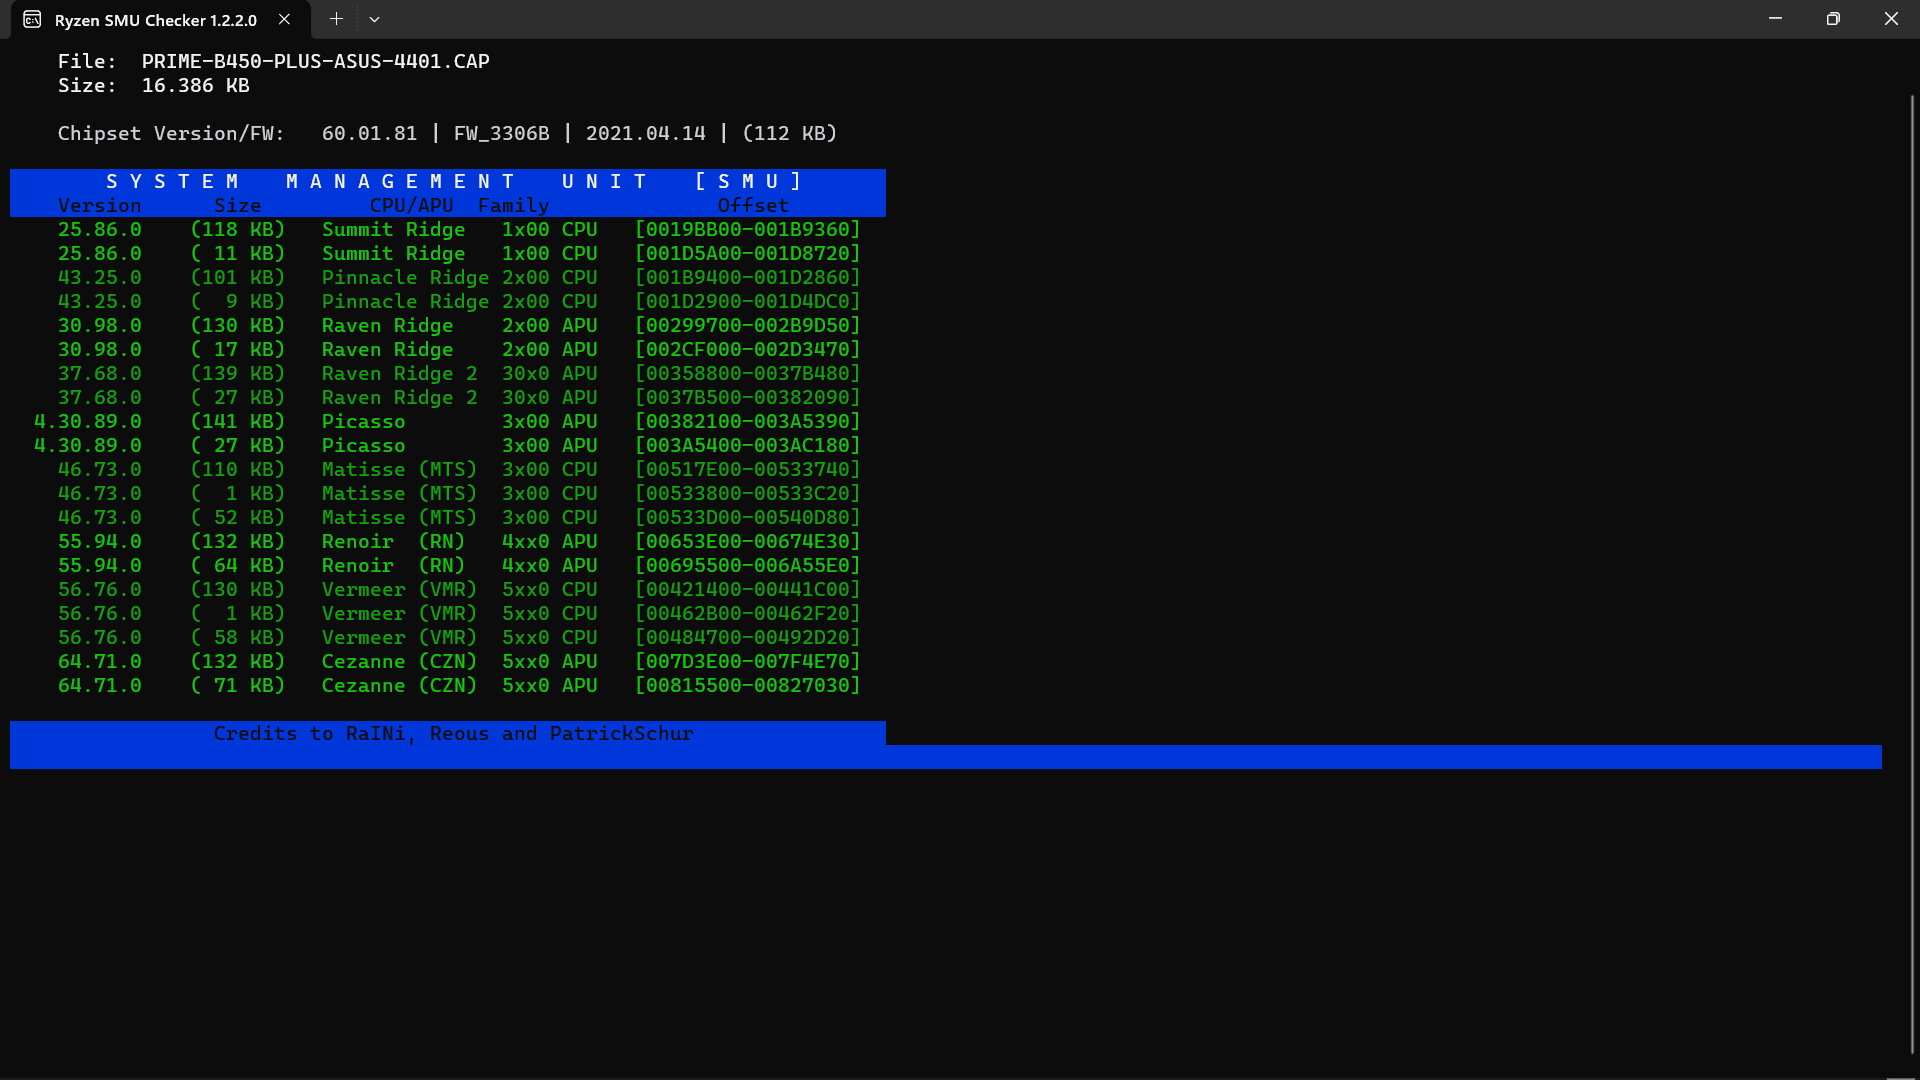1920x1080 pixels.
Task: Click offset [00462B00-00462F20]
Action: pyautogui.click(x=748, y=613)
